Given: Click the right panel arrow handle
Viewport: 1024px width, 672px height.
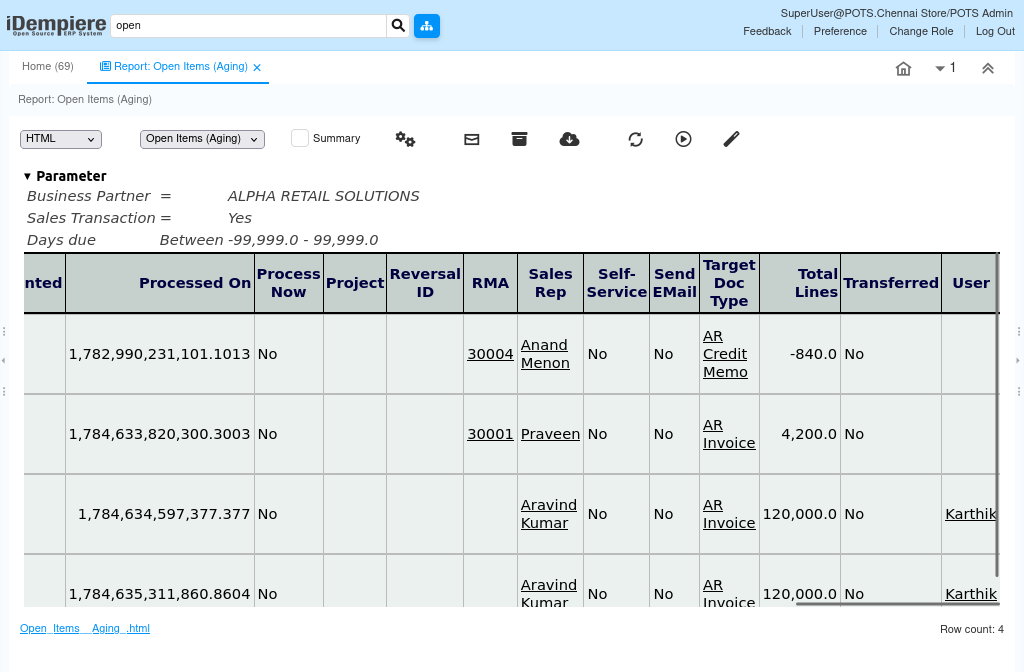Looking at the screenshot, I should [x=1018, y=360].
